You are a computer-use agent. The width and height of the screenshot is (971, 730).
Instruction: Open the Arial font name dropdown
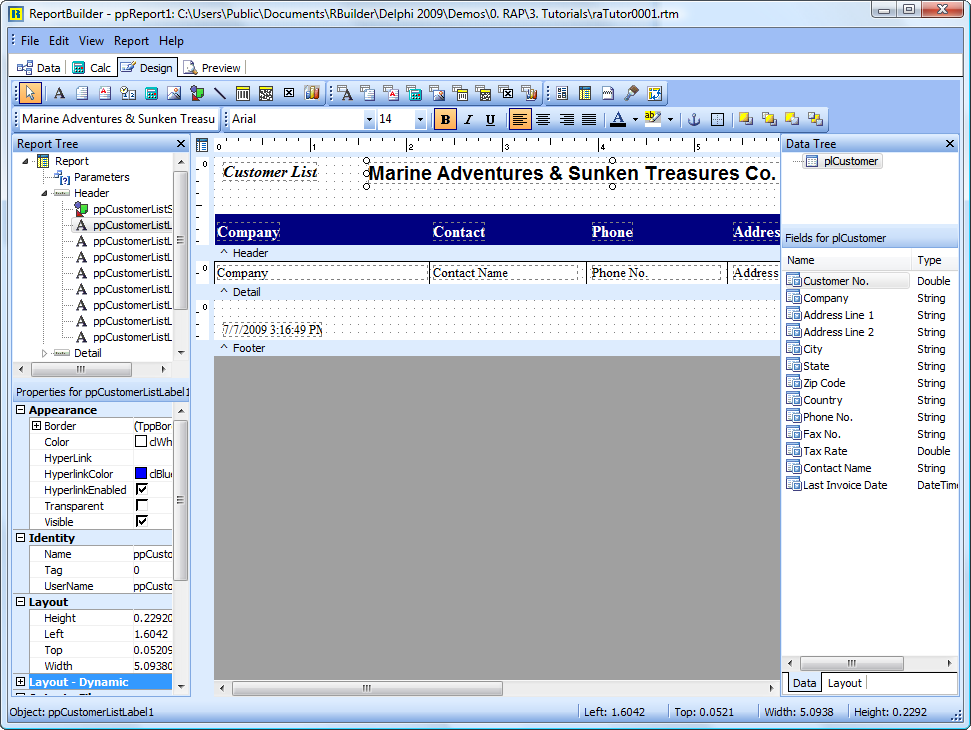point(369,119)
